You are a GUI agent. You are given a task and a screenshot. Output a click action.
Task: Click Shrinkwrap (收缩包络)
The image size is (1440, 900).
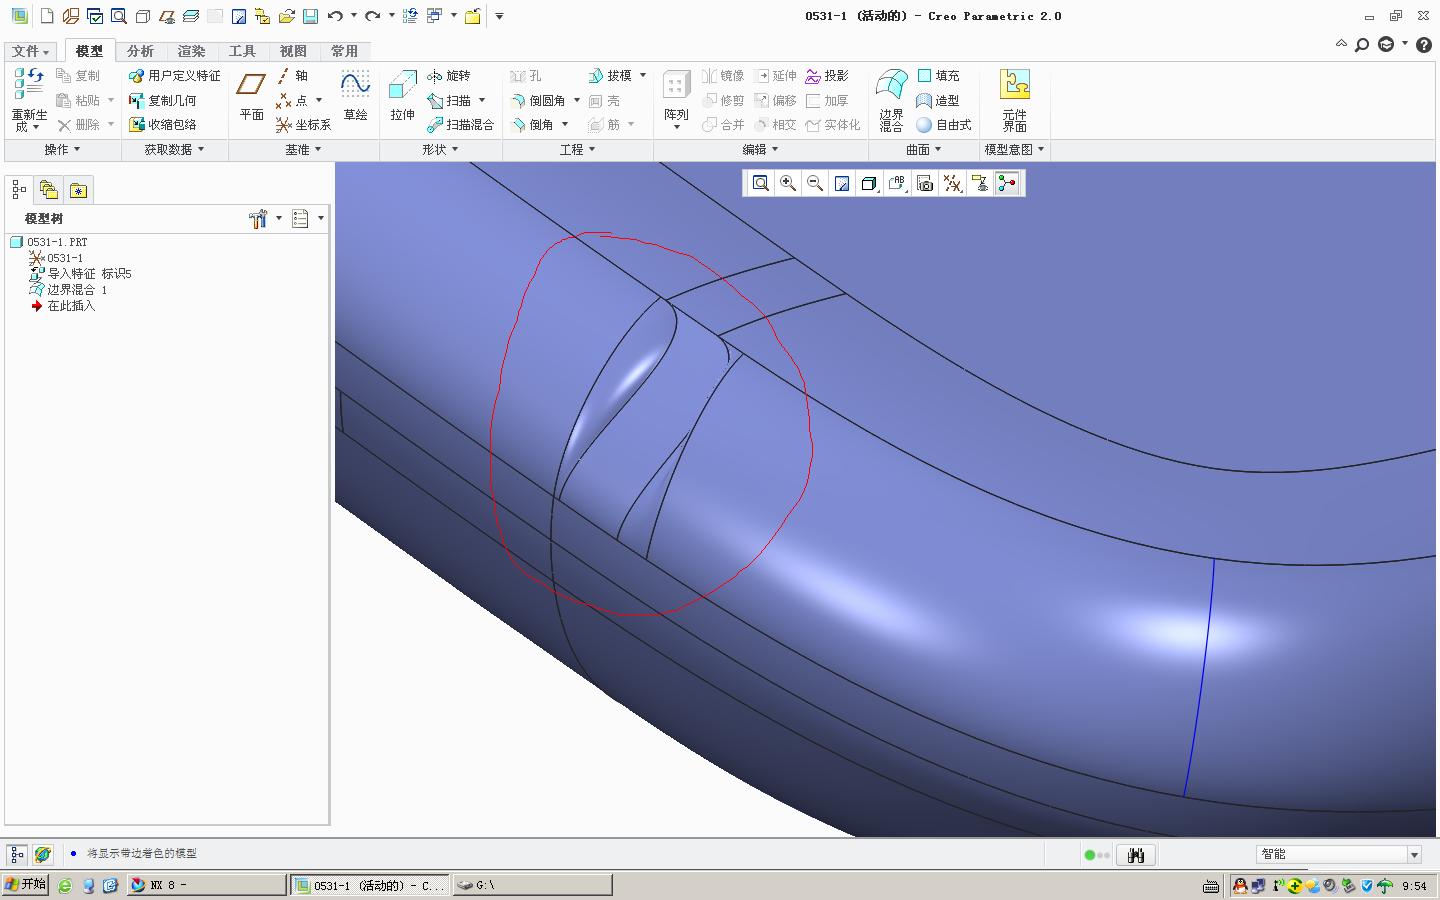tap(163, 125)
